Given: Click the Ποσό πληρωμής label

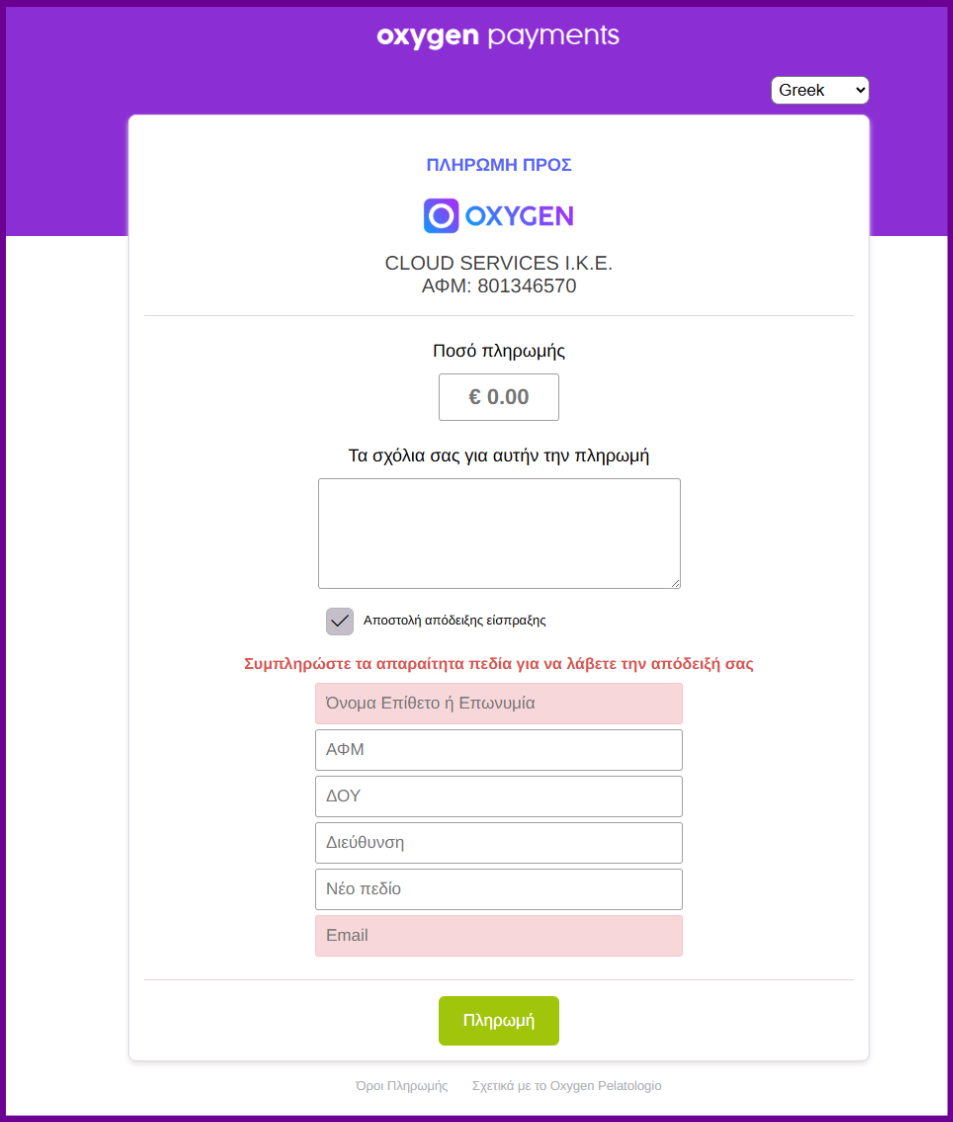Looking at the screenshot, I should [x=499, y=351].
